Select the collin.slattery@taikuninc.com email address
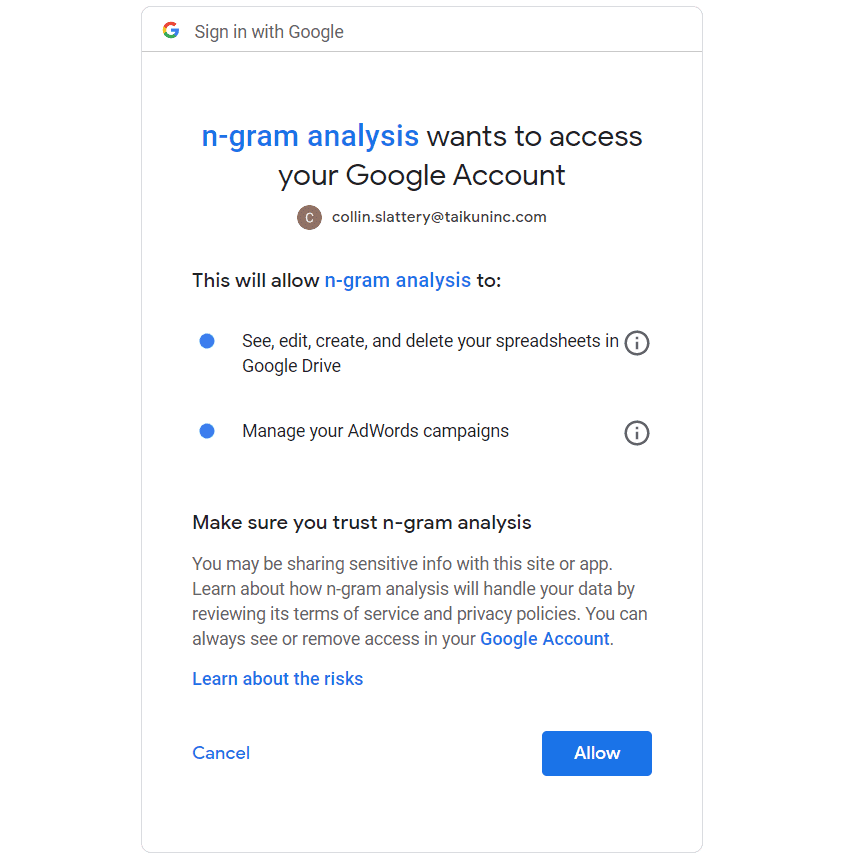Image resolution: width=851 pixels, height=860 pixels. [439, 217]
